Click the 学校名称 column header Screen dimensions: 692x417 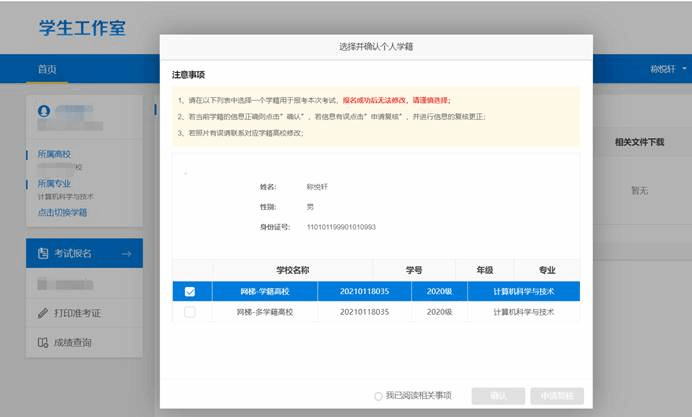(x=292, y=270)
